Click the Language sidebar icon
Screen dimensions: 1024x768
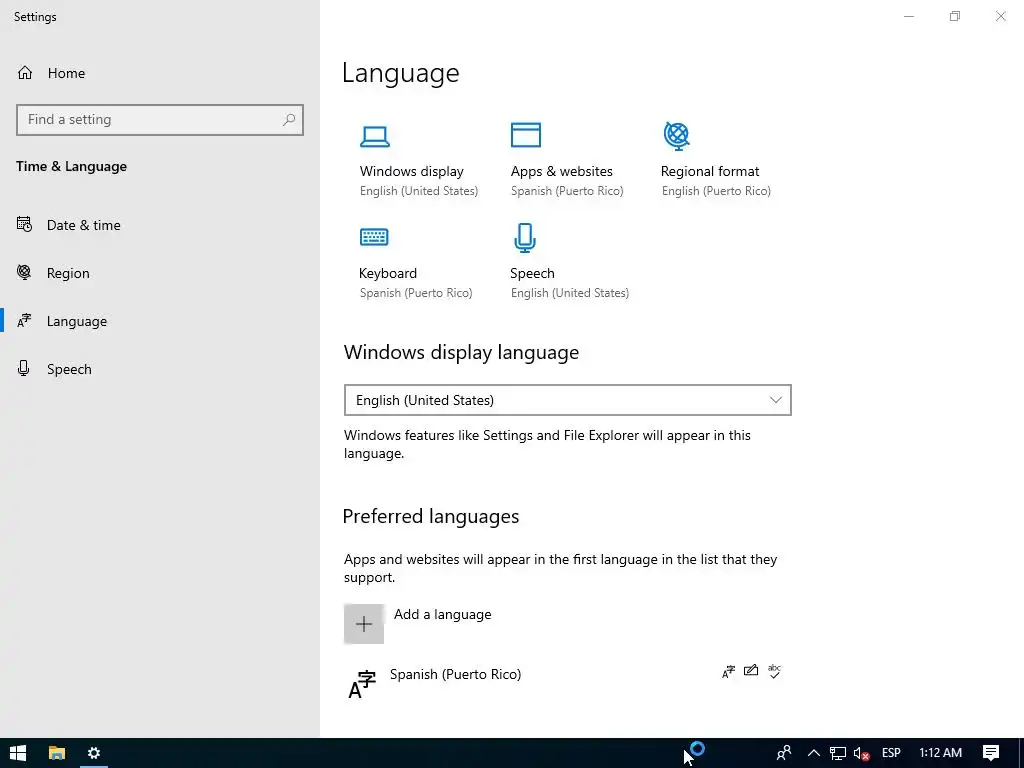(x=24, y=321)
